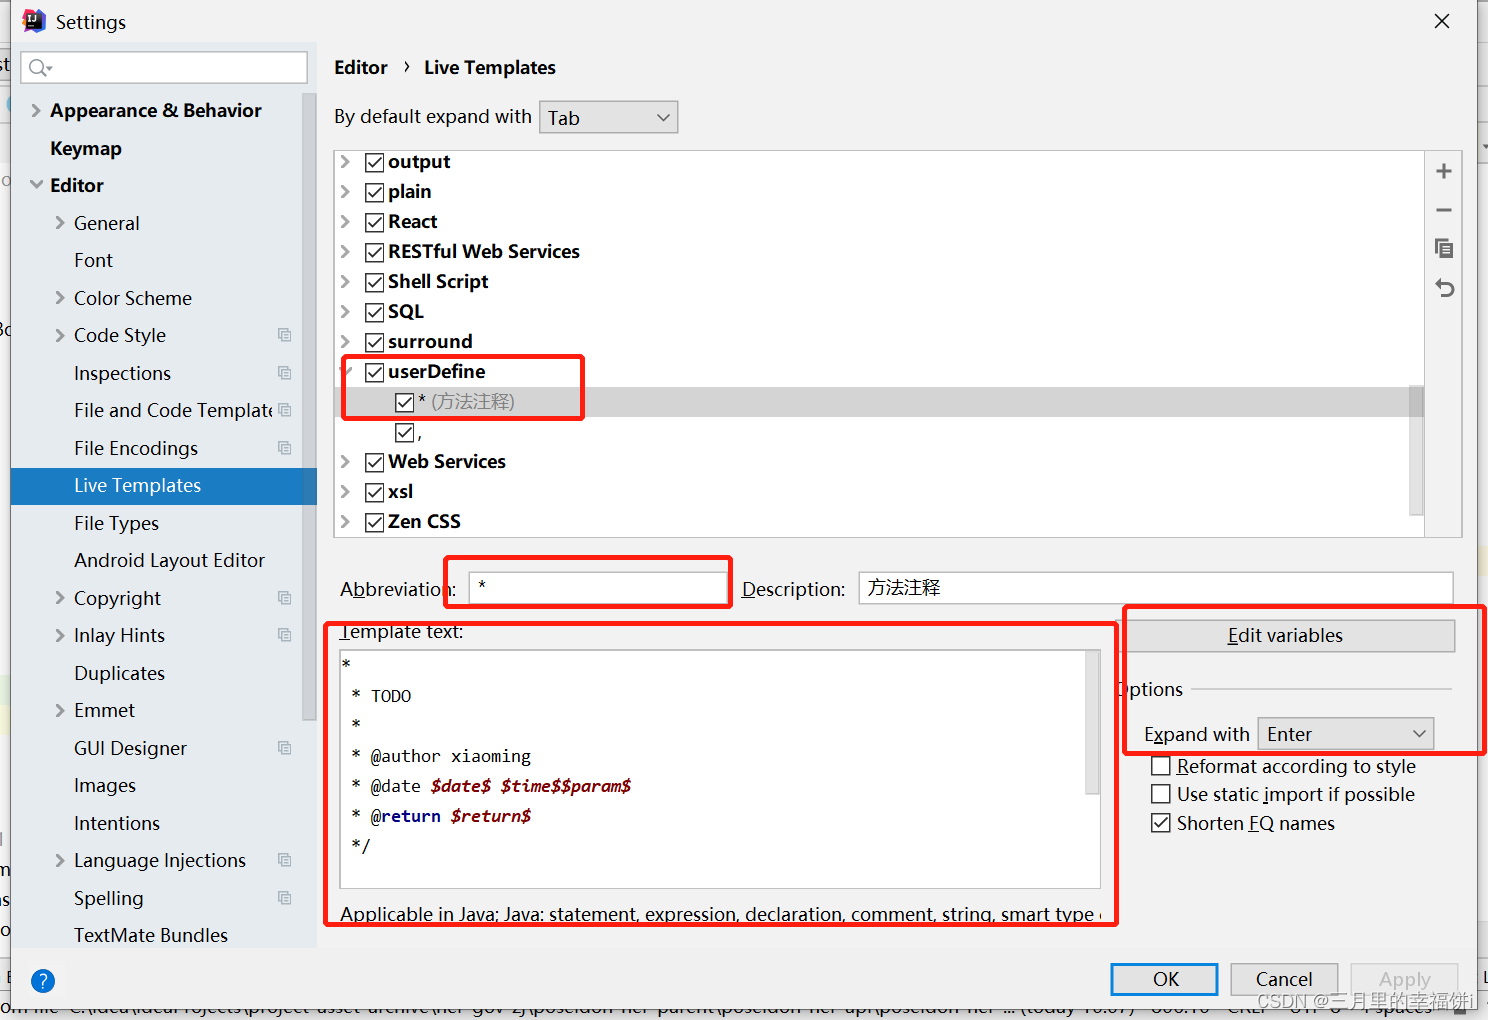The image size is (1488, 1020).
Task: Click the help question mark icon
Action: (x=43, y=980)
